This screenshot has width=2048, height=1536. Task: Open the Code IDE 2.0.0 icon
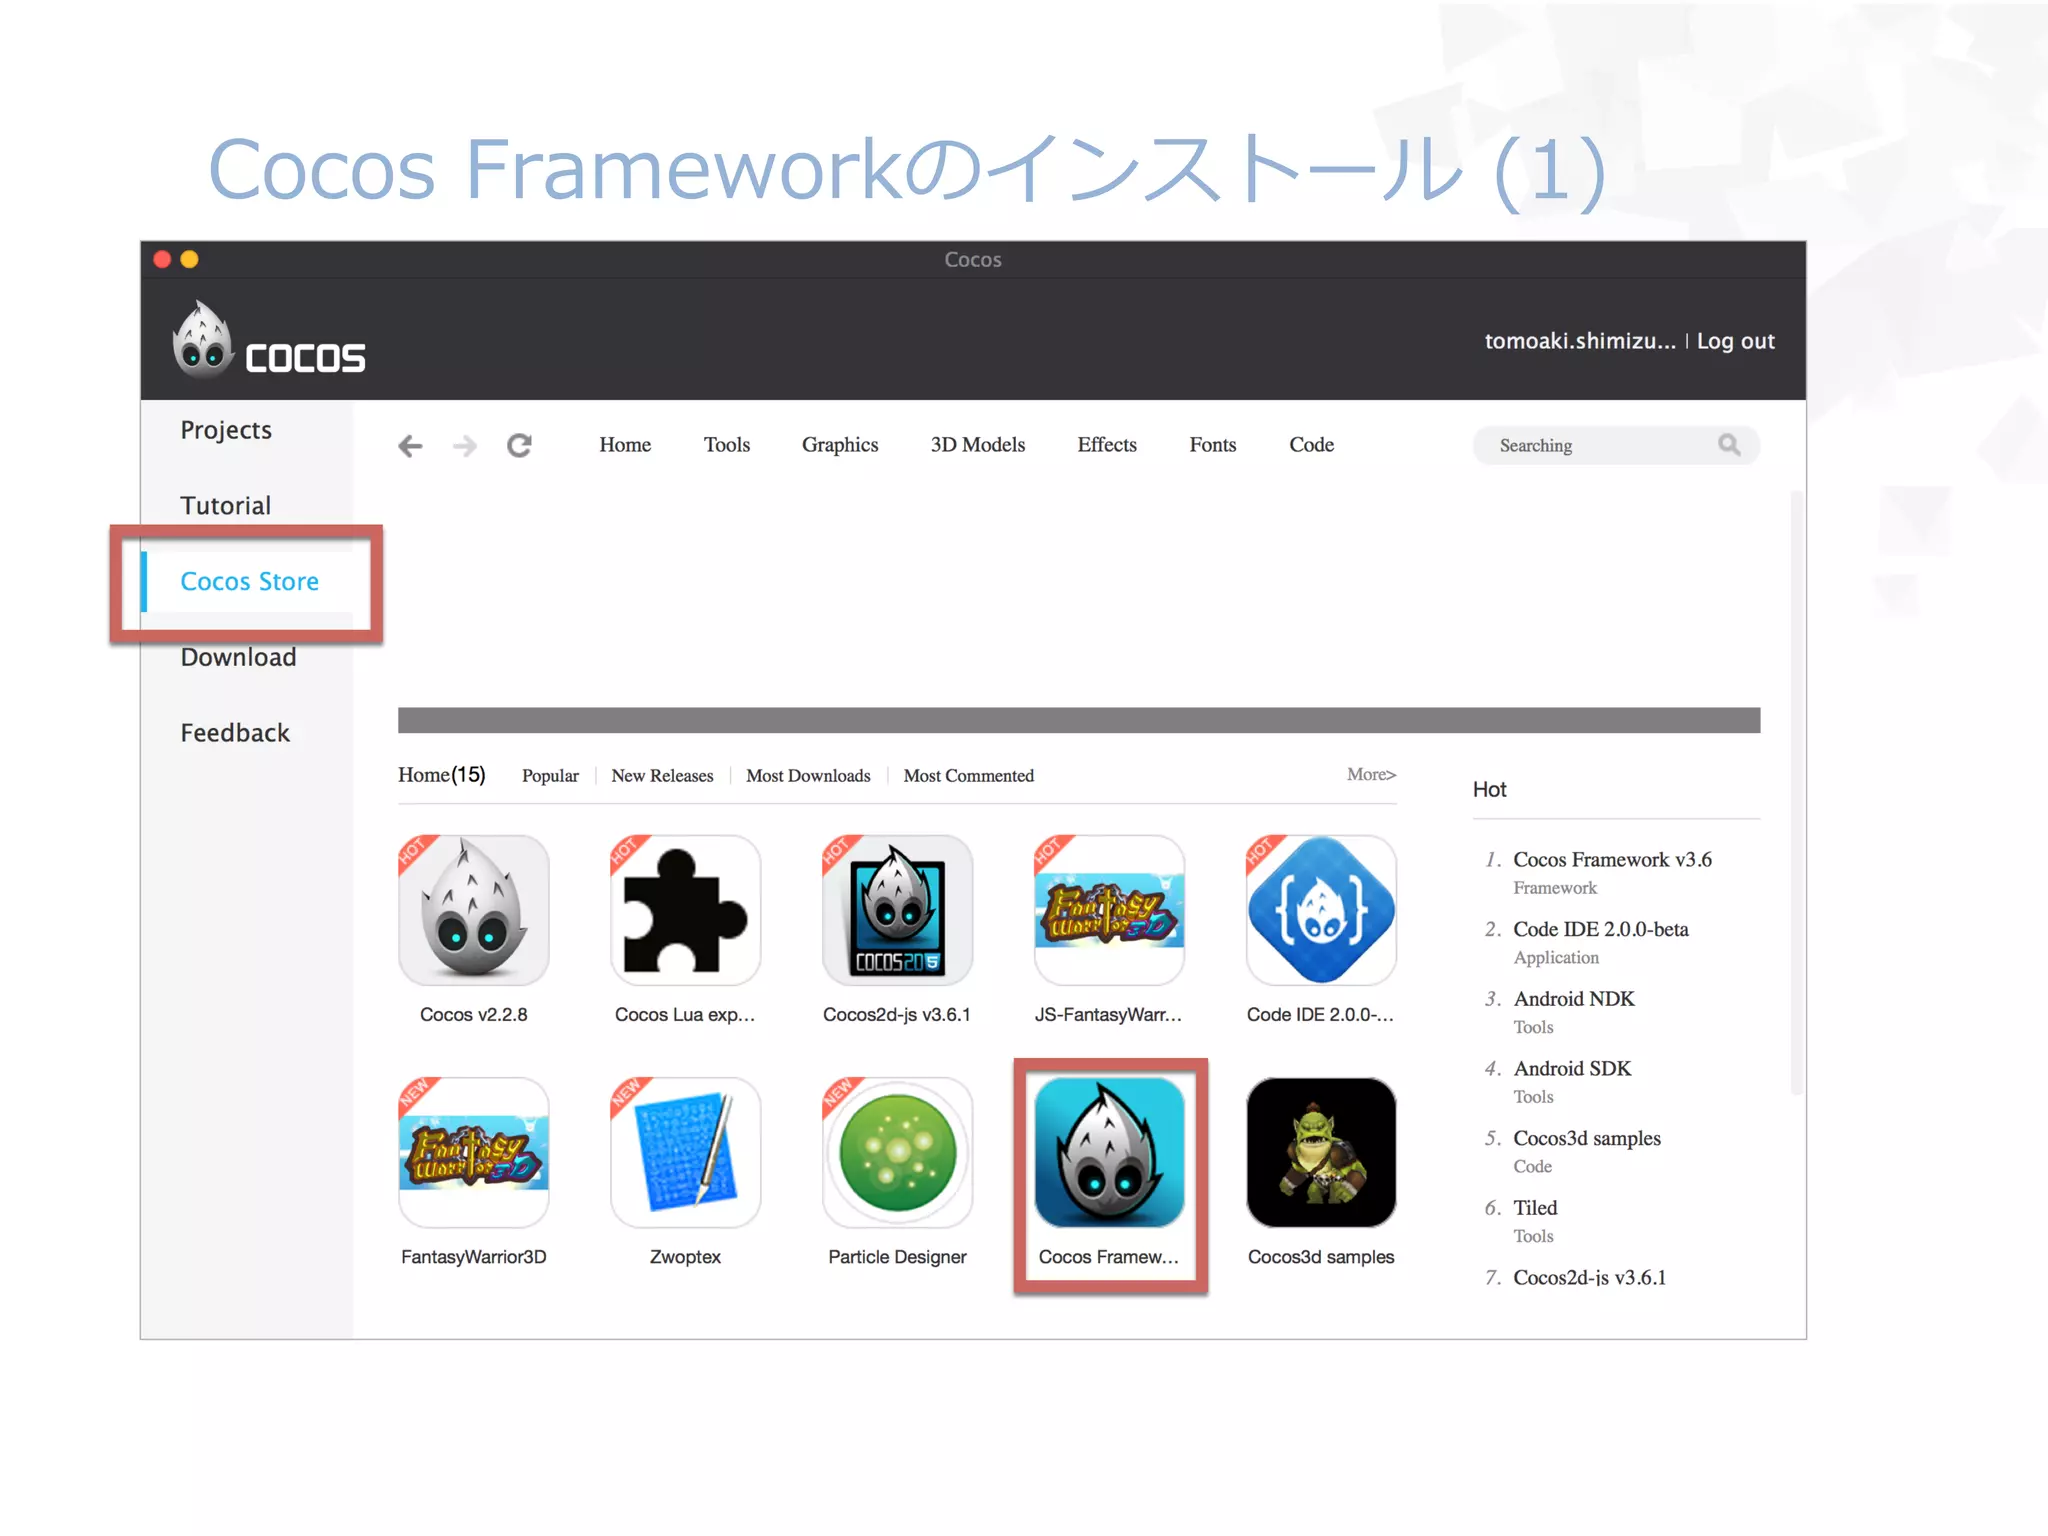click(1321, 910)
